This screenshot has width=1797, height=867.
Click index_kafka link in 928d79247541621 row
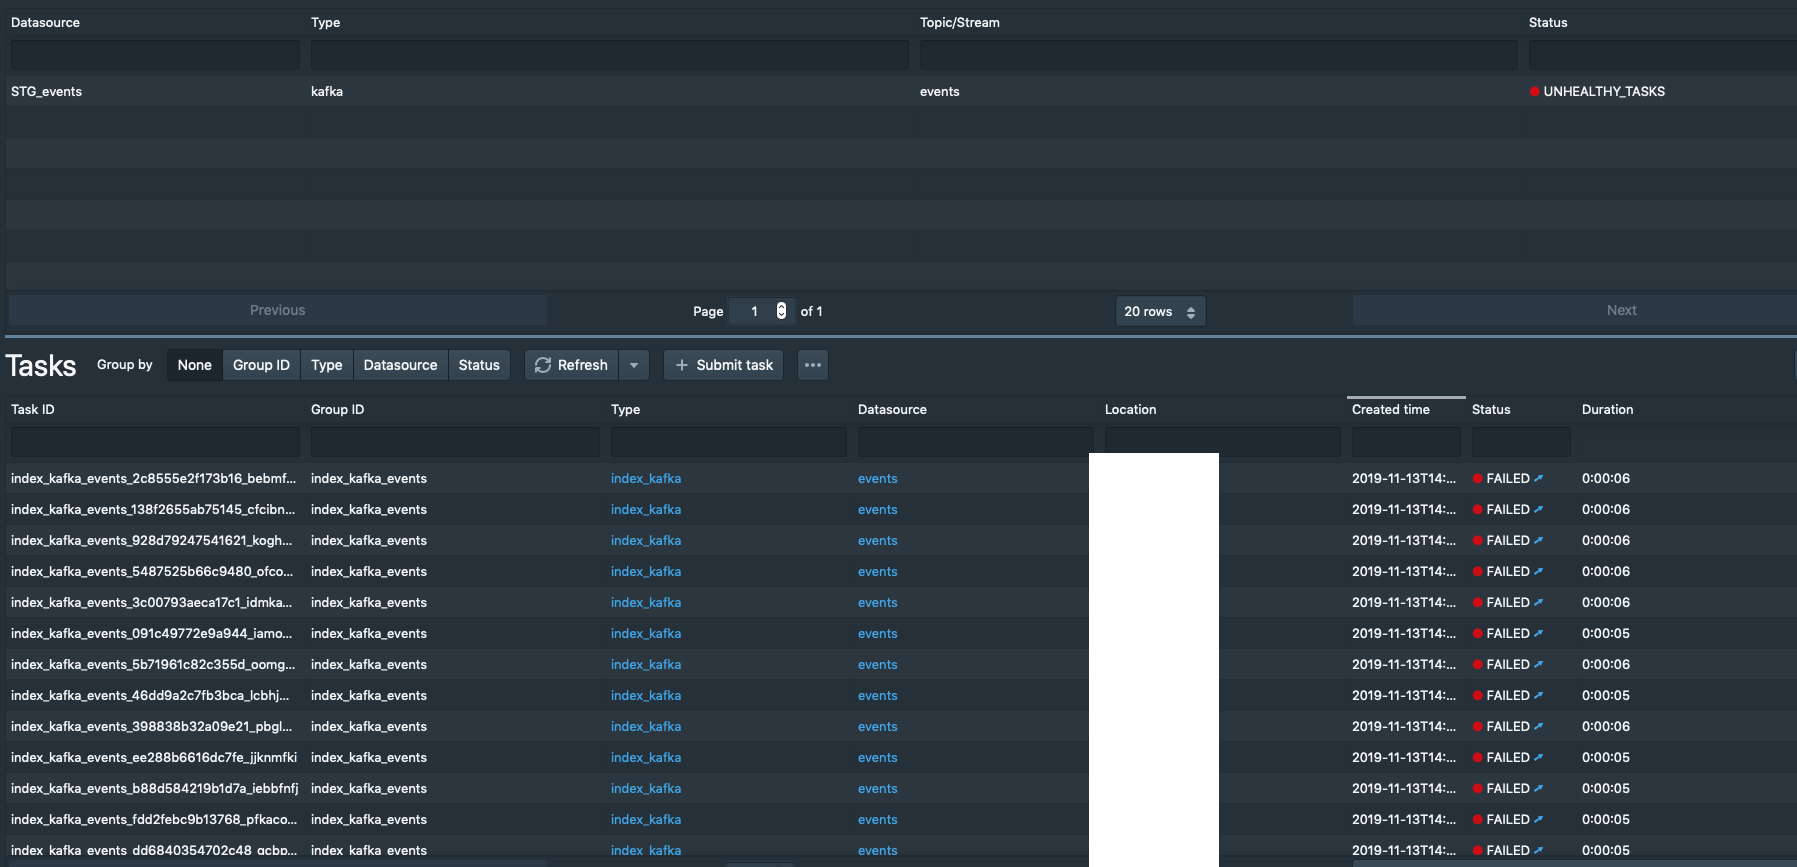point(646,540)
